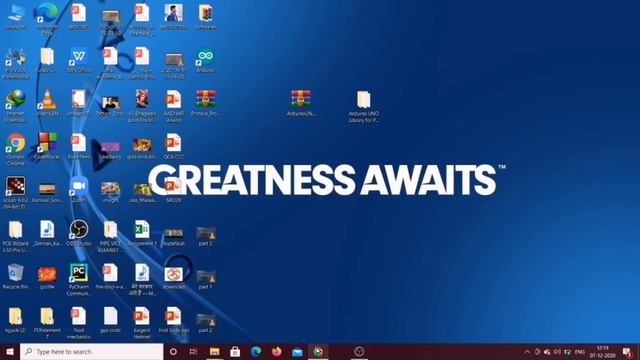Image resolution: width=640 pixels, height=360 pixels.
Task: Launch WPS Office desktop shortcut
Action: point(79,60)
